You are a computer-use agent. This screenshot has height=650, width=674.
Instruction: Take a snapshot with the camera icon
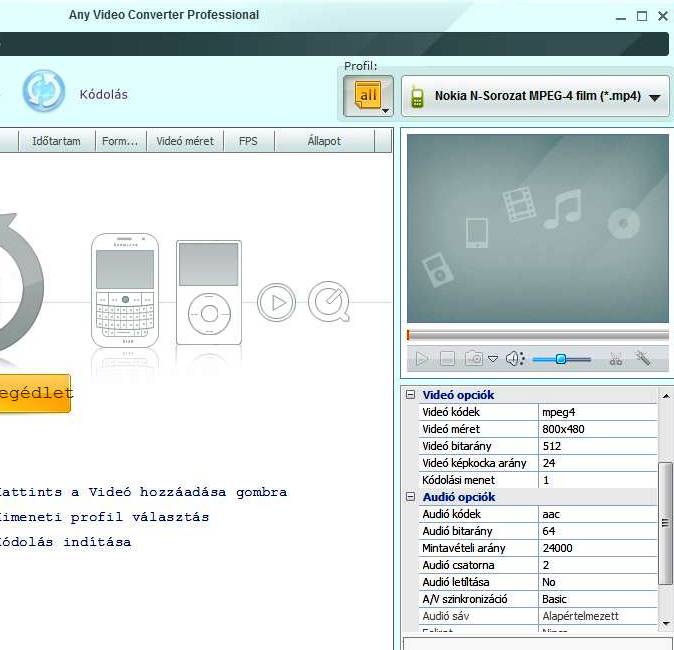click(474, 358)
